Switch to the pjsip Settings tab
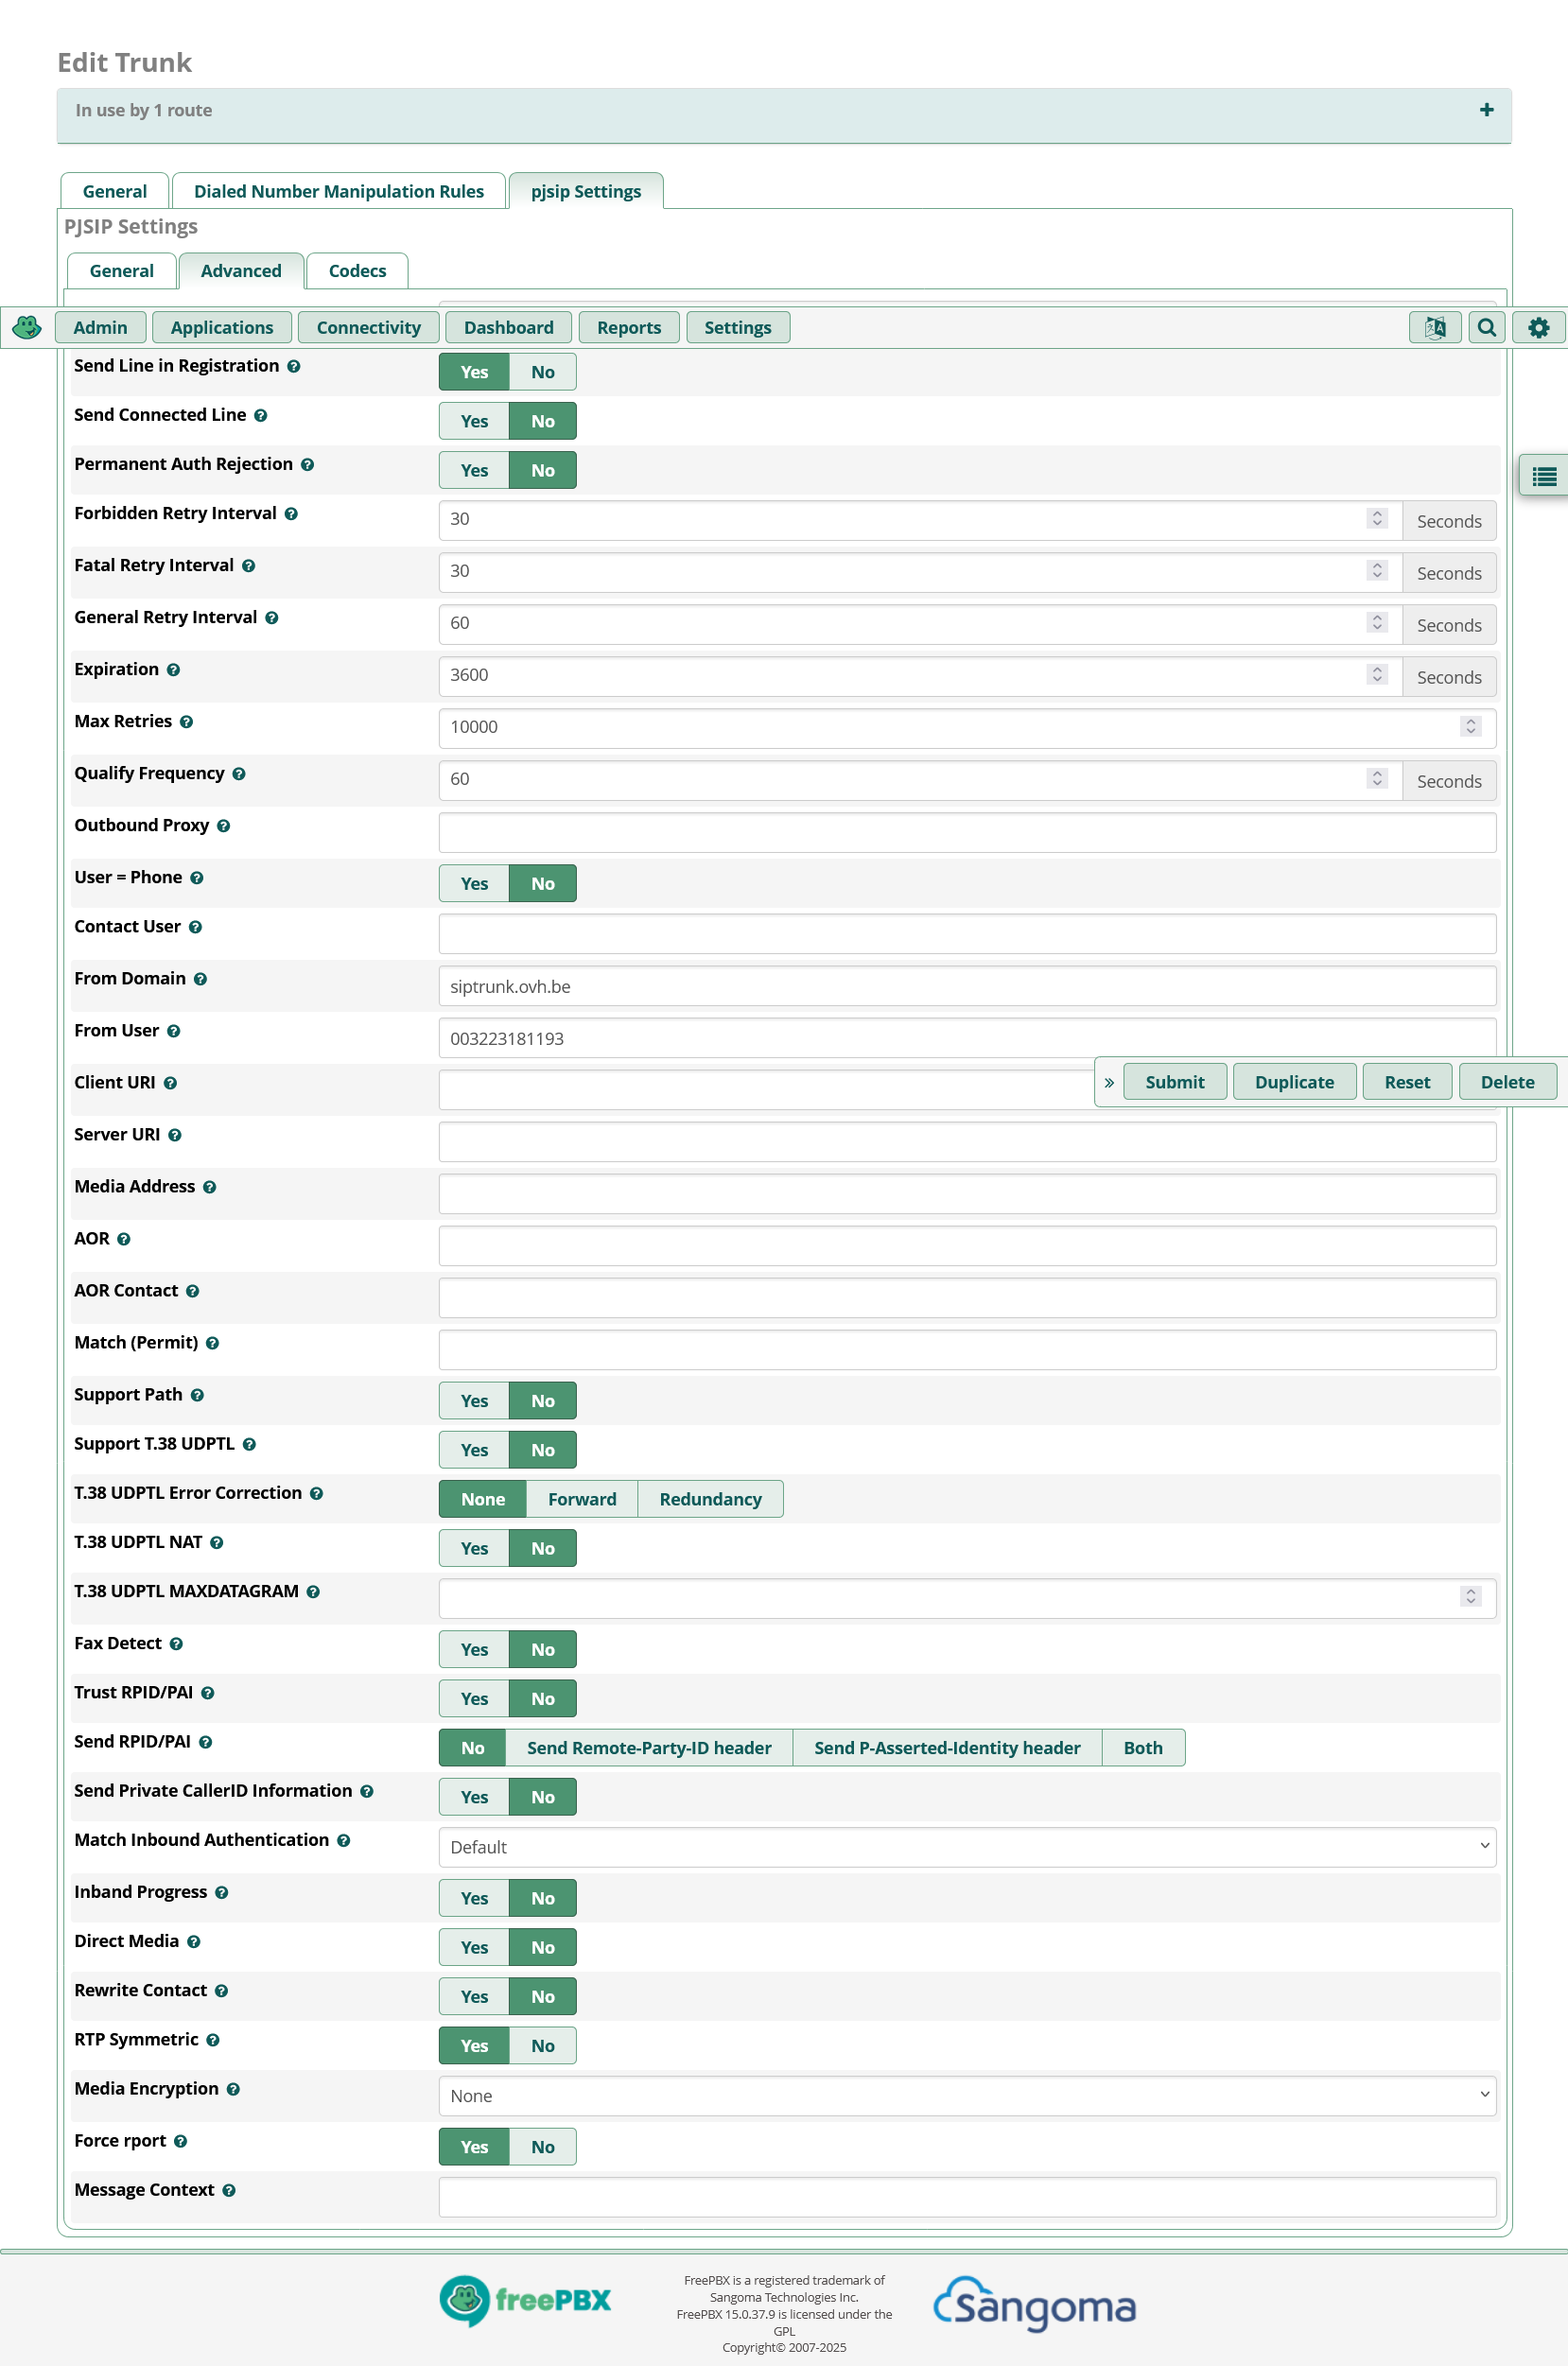This screenshot has height=2366, width=1568. [x=586, y=190]
